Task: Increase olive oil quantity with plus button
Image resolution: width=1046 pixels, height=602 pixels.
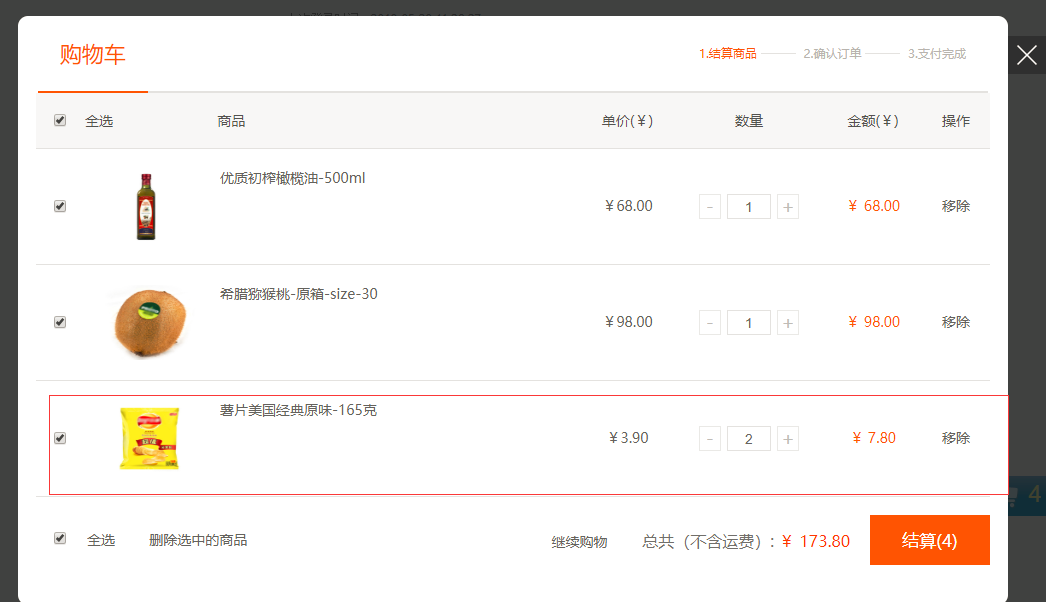Action: pyautogui.click(x=788, y=207)
